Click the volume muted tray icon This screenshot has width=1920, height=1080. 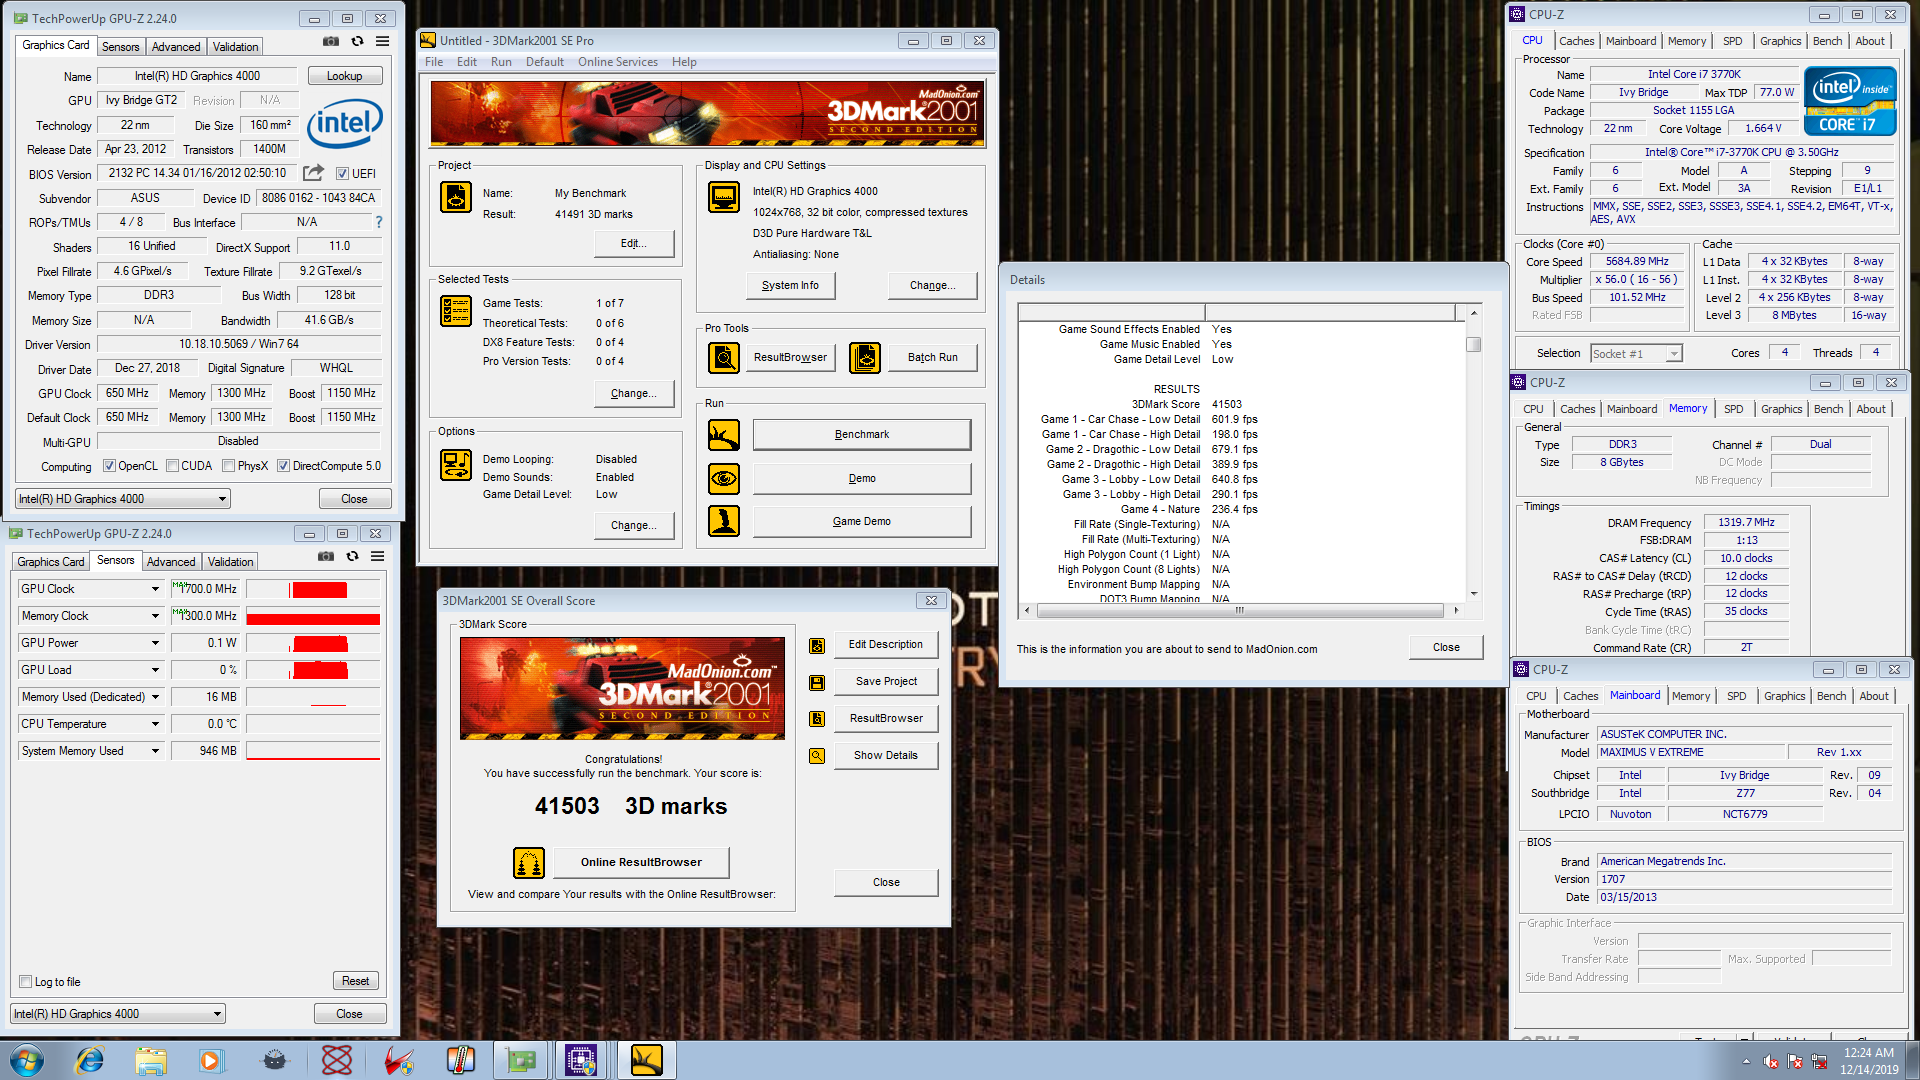[x=1771, y=1062]
